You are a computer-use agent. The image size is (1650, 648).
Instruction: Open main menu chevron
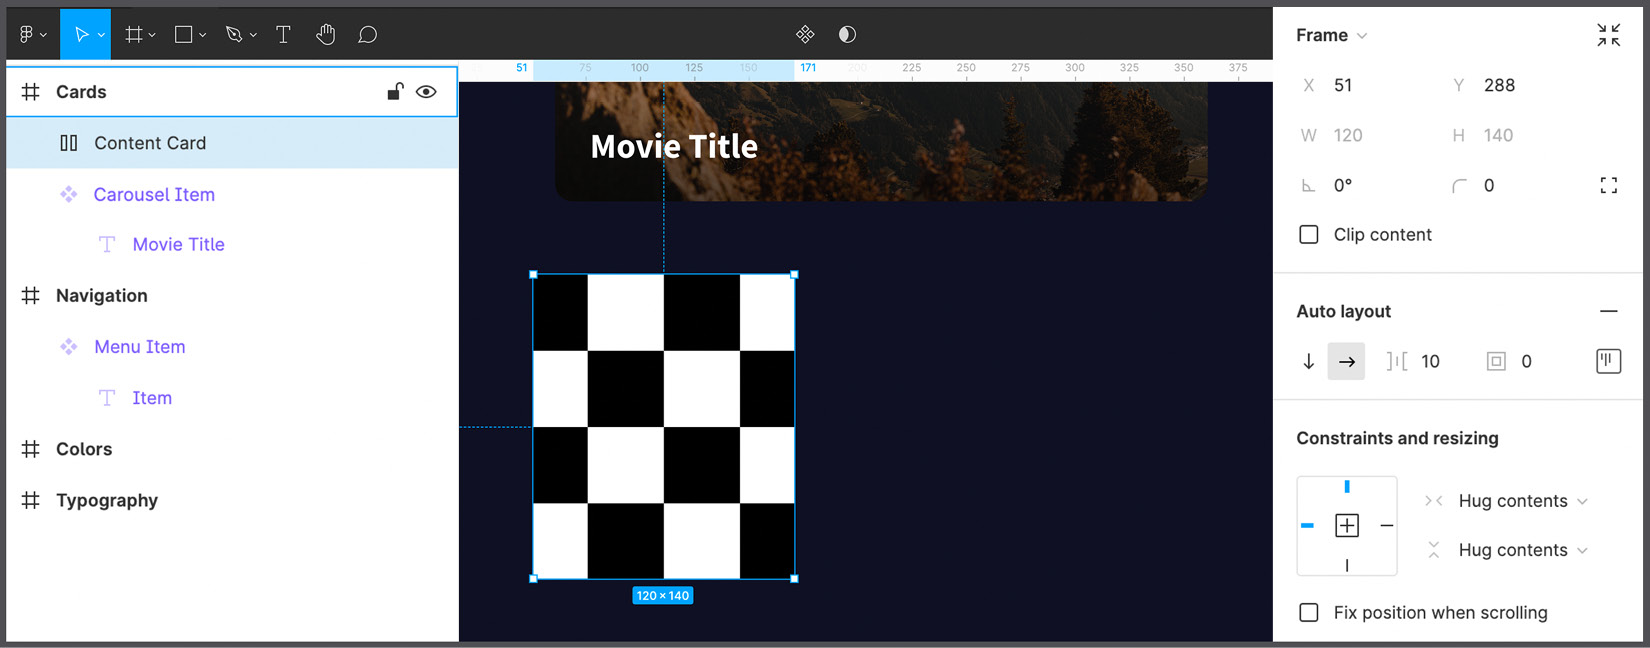(x=43, y=35)
